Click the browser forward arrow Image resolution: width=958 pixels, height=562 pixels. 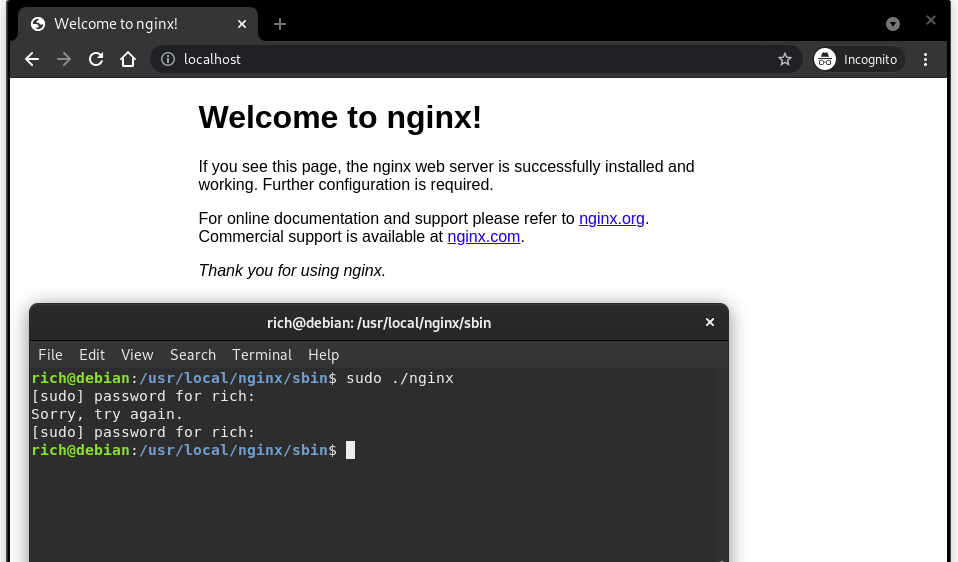coord(64,59)
